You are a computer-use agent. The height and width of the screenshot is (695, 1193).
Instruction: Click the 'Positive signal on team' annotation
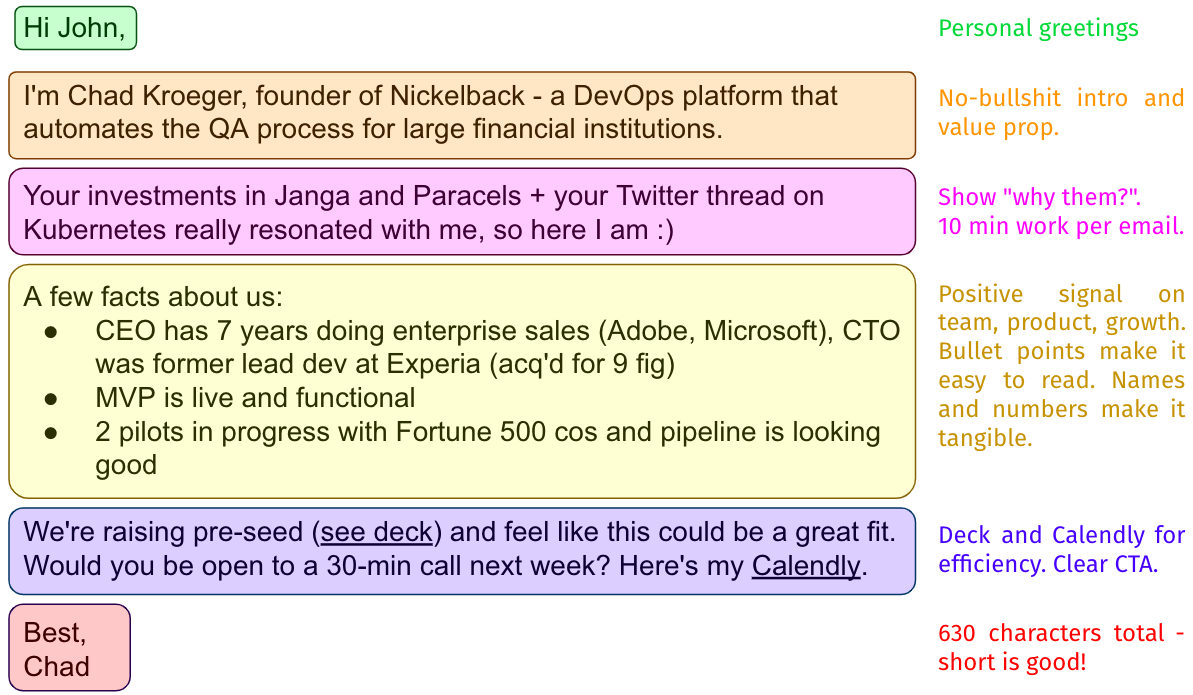point(1061,365)
